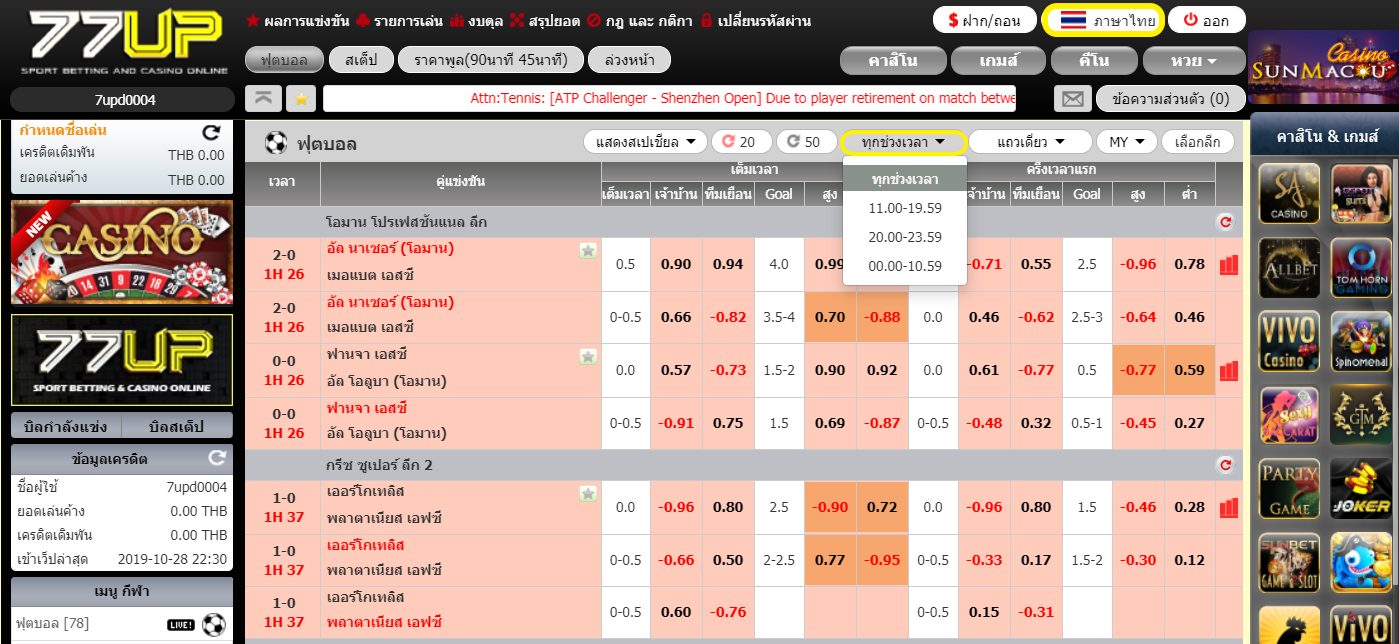
Task: Toggle favorite star for Fanja SC match
Action: pos(588,356)
